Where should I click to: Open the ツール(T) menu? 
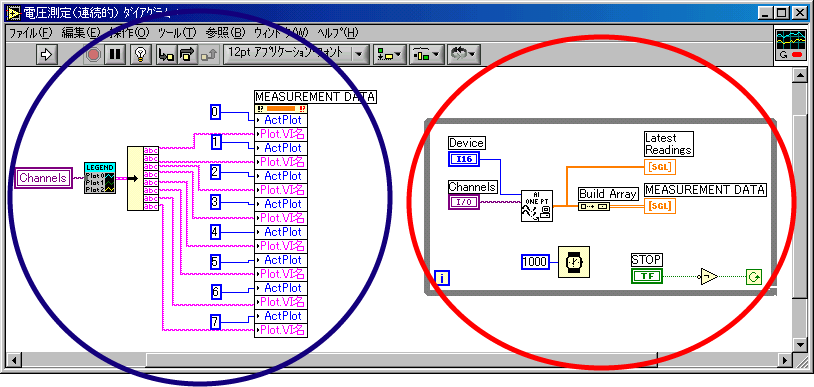click(x=177, y=33)
